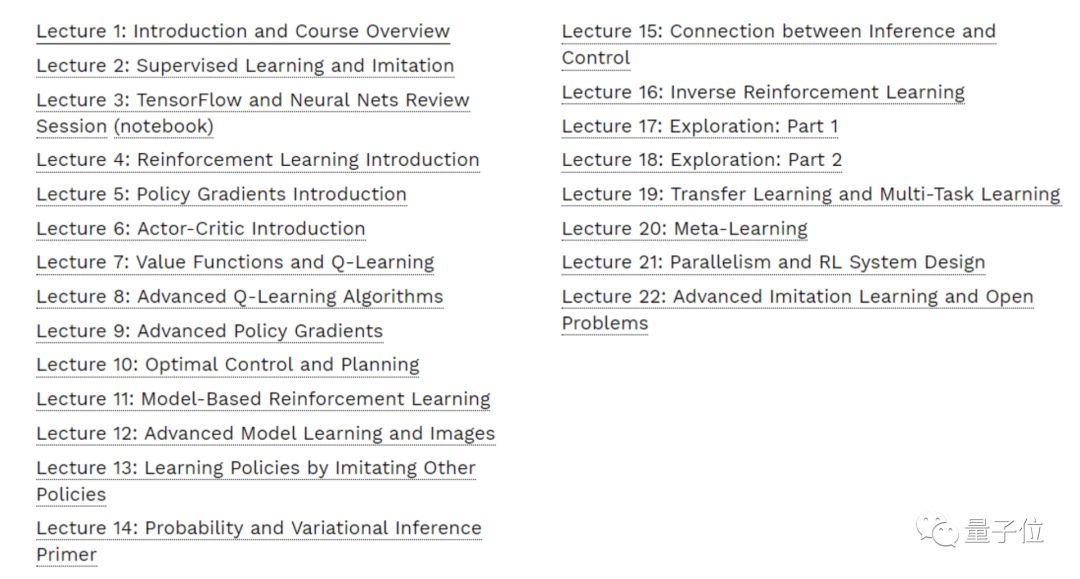The width and height of the screenshot is (1080, 579).
Task: Go to Lecture 21: Parallelism and RL System Design
Action: 773,263
